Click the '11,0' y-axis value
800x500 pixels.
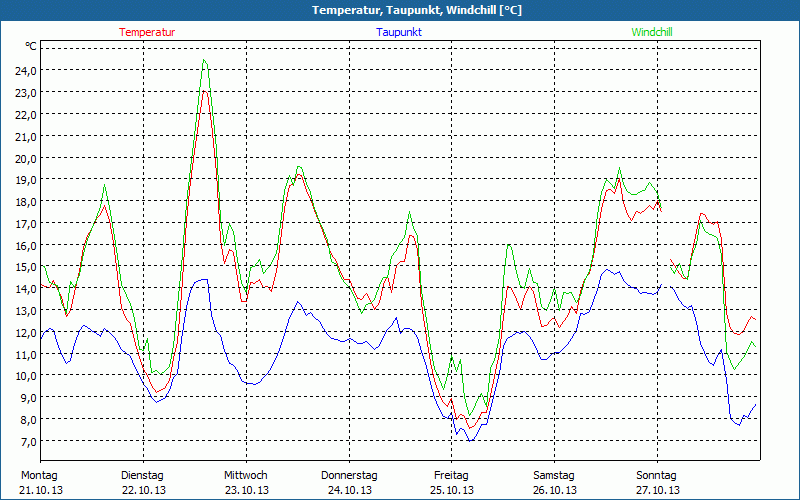[x=26, y=355]
